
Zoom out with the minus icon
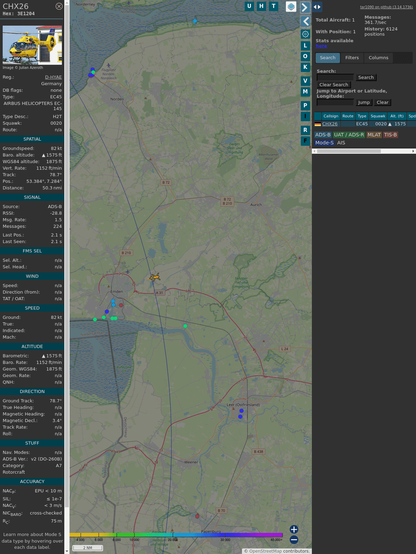pyautogui.click(x=294, y=540)
